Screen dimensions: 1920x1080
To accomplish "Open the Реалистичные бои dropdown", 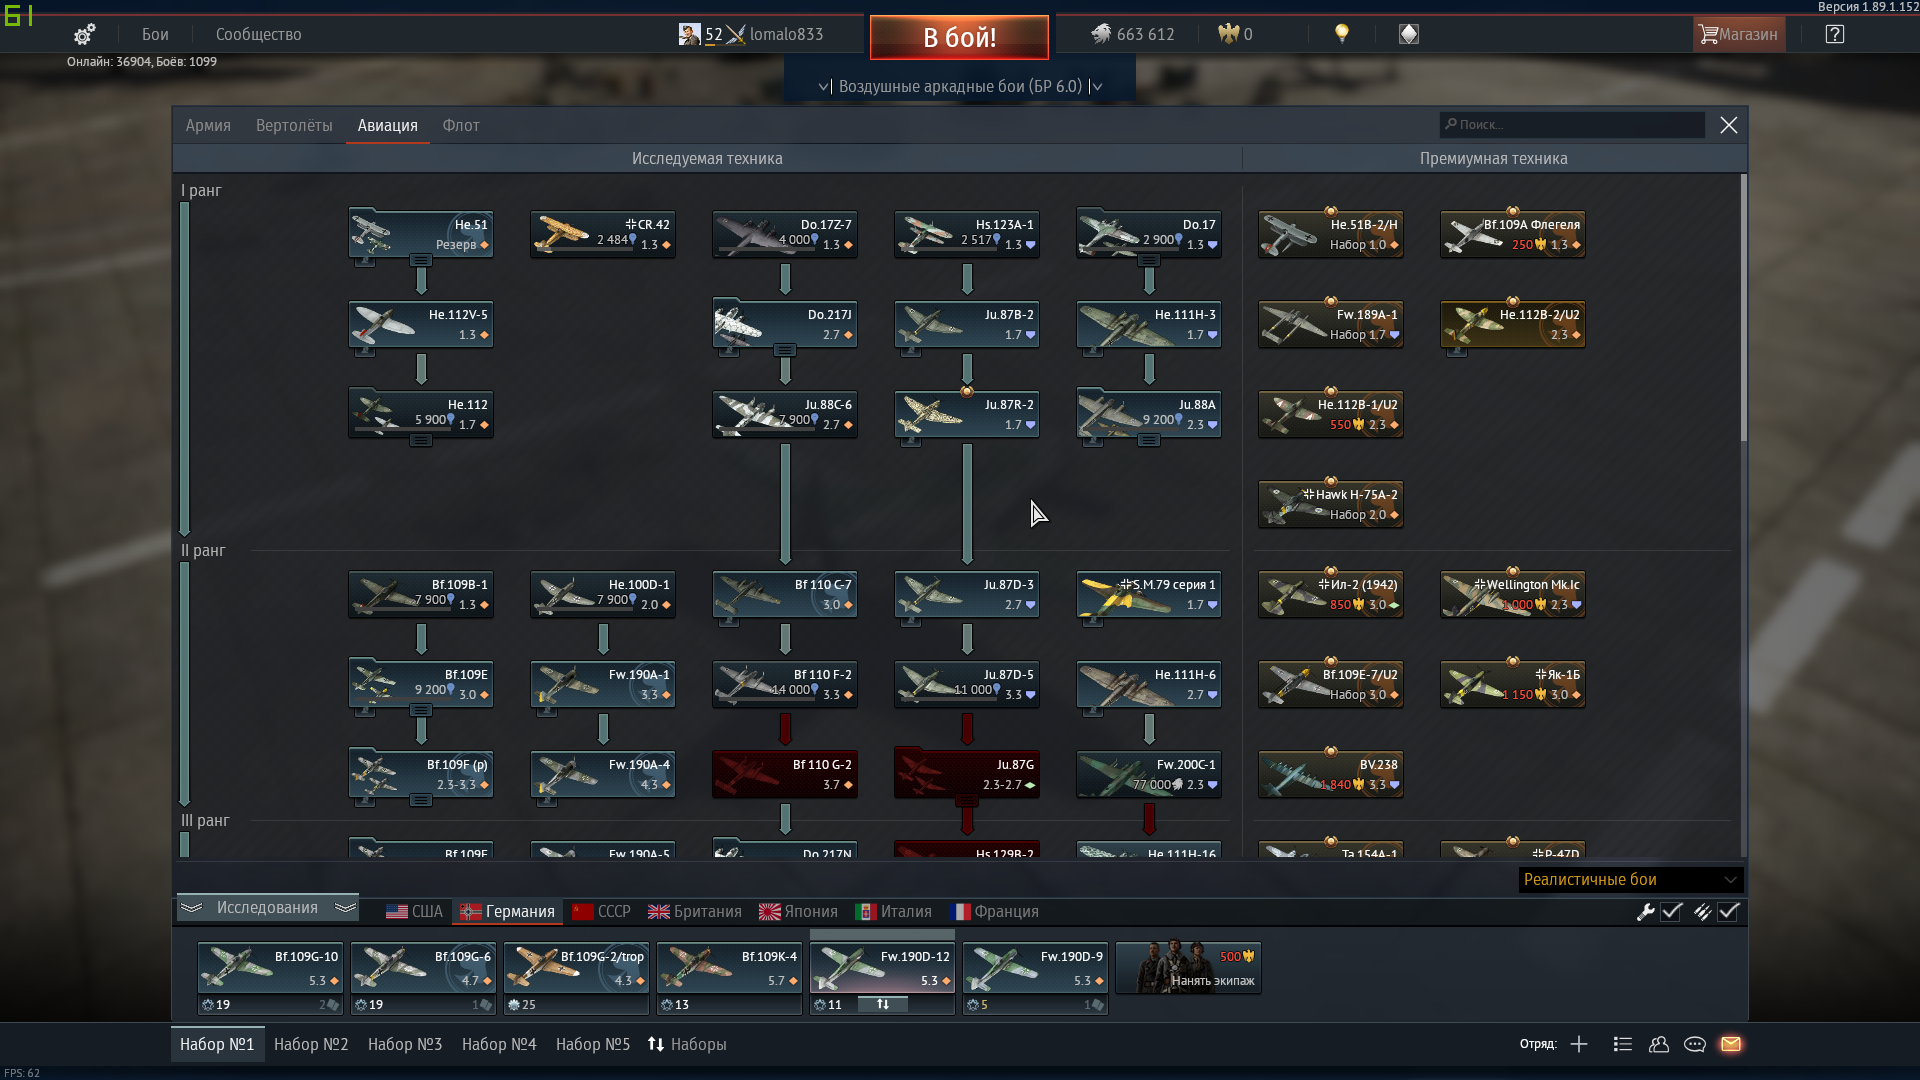I will tap(1631, 880).
